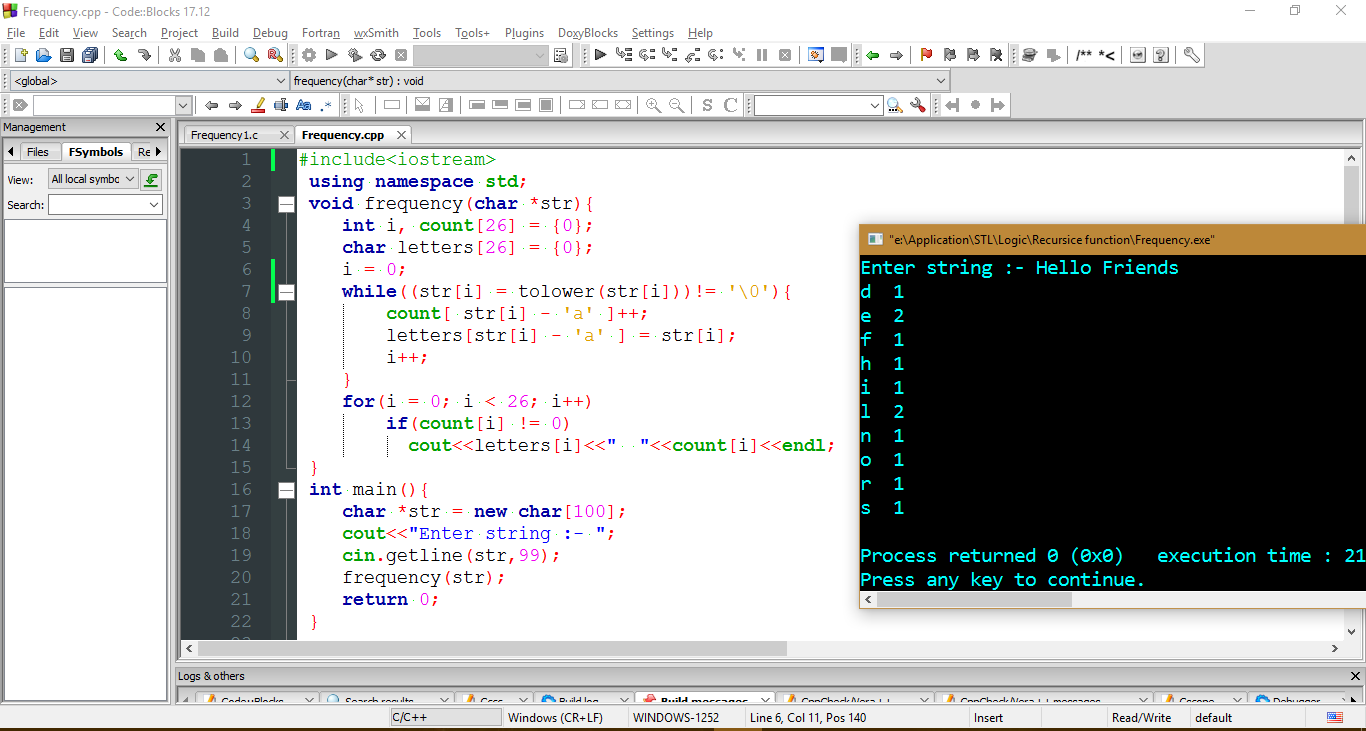Collapse the while loop fold marker
1366x731 pixels.
click(x=286, y=291)
